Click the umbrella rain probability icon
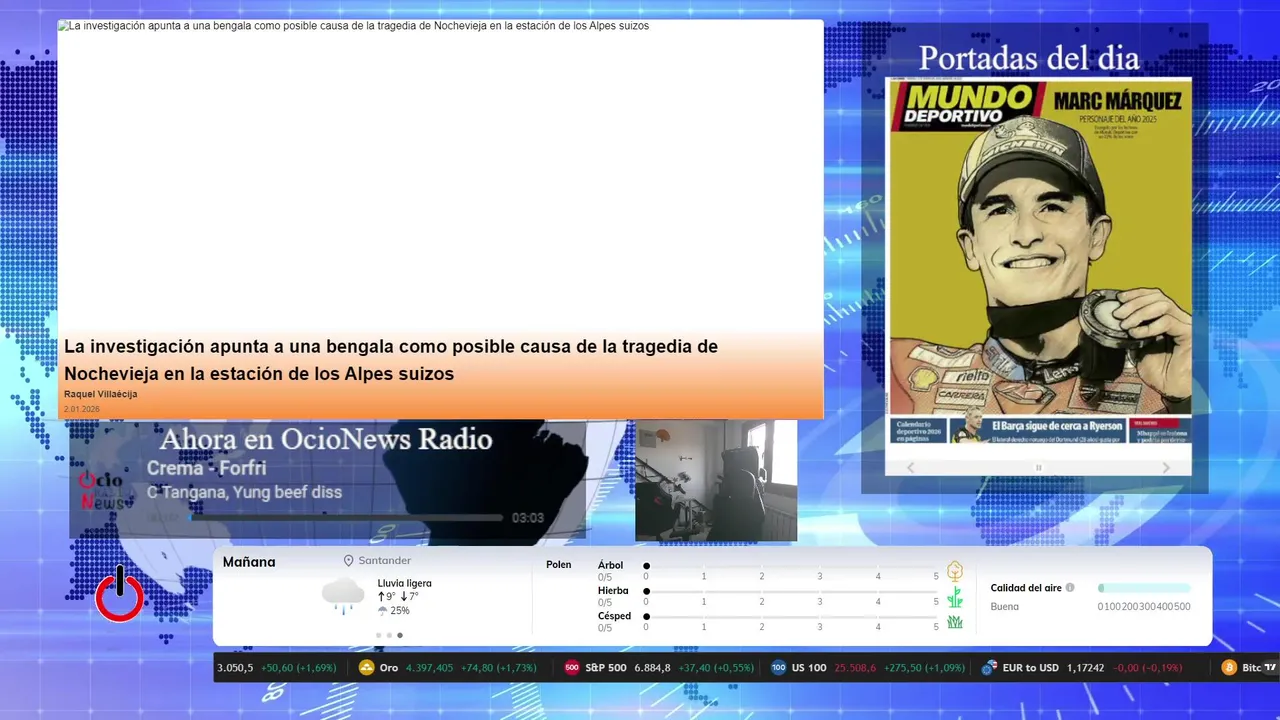 click(382, 611)
